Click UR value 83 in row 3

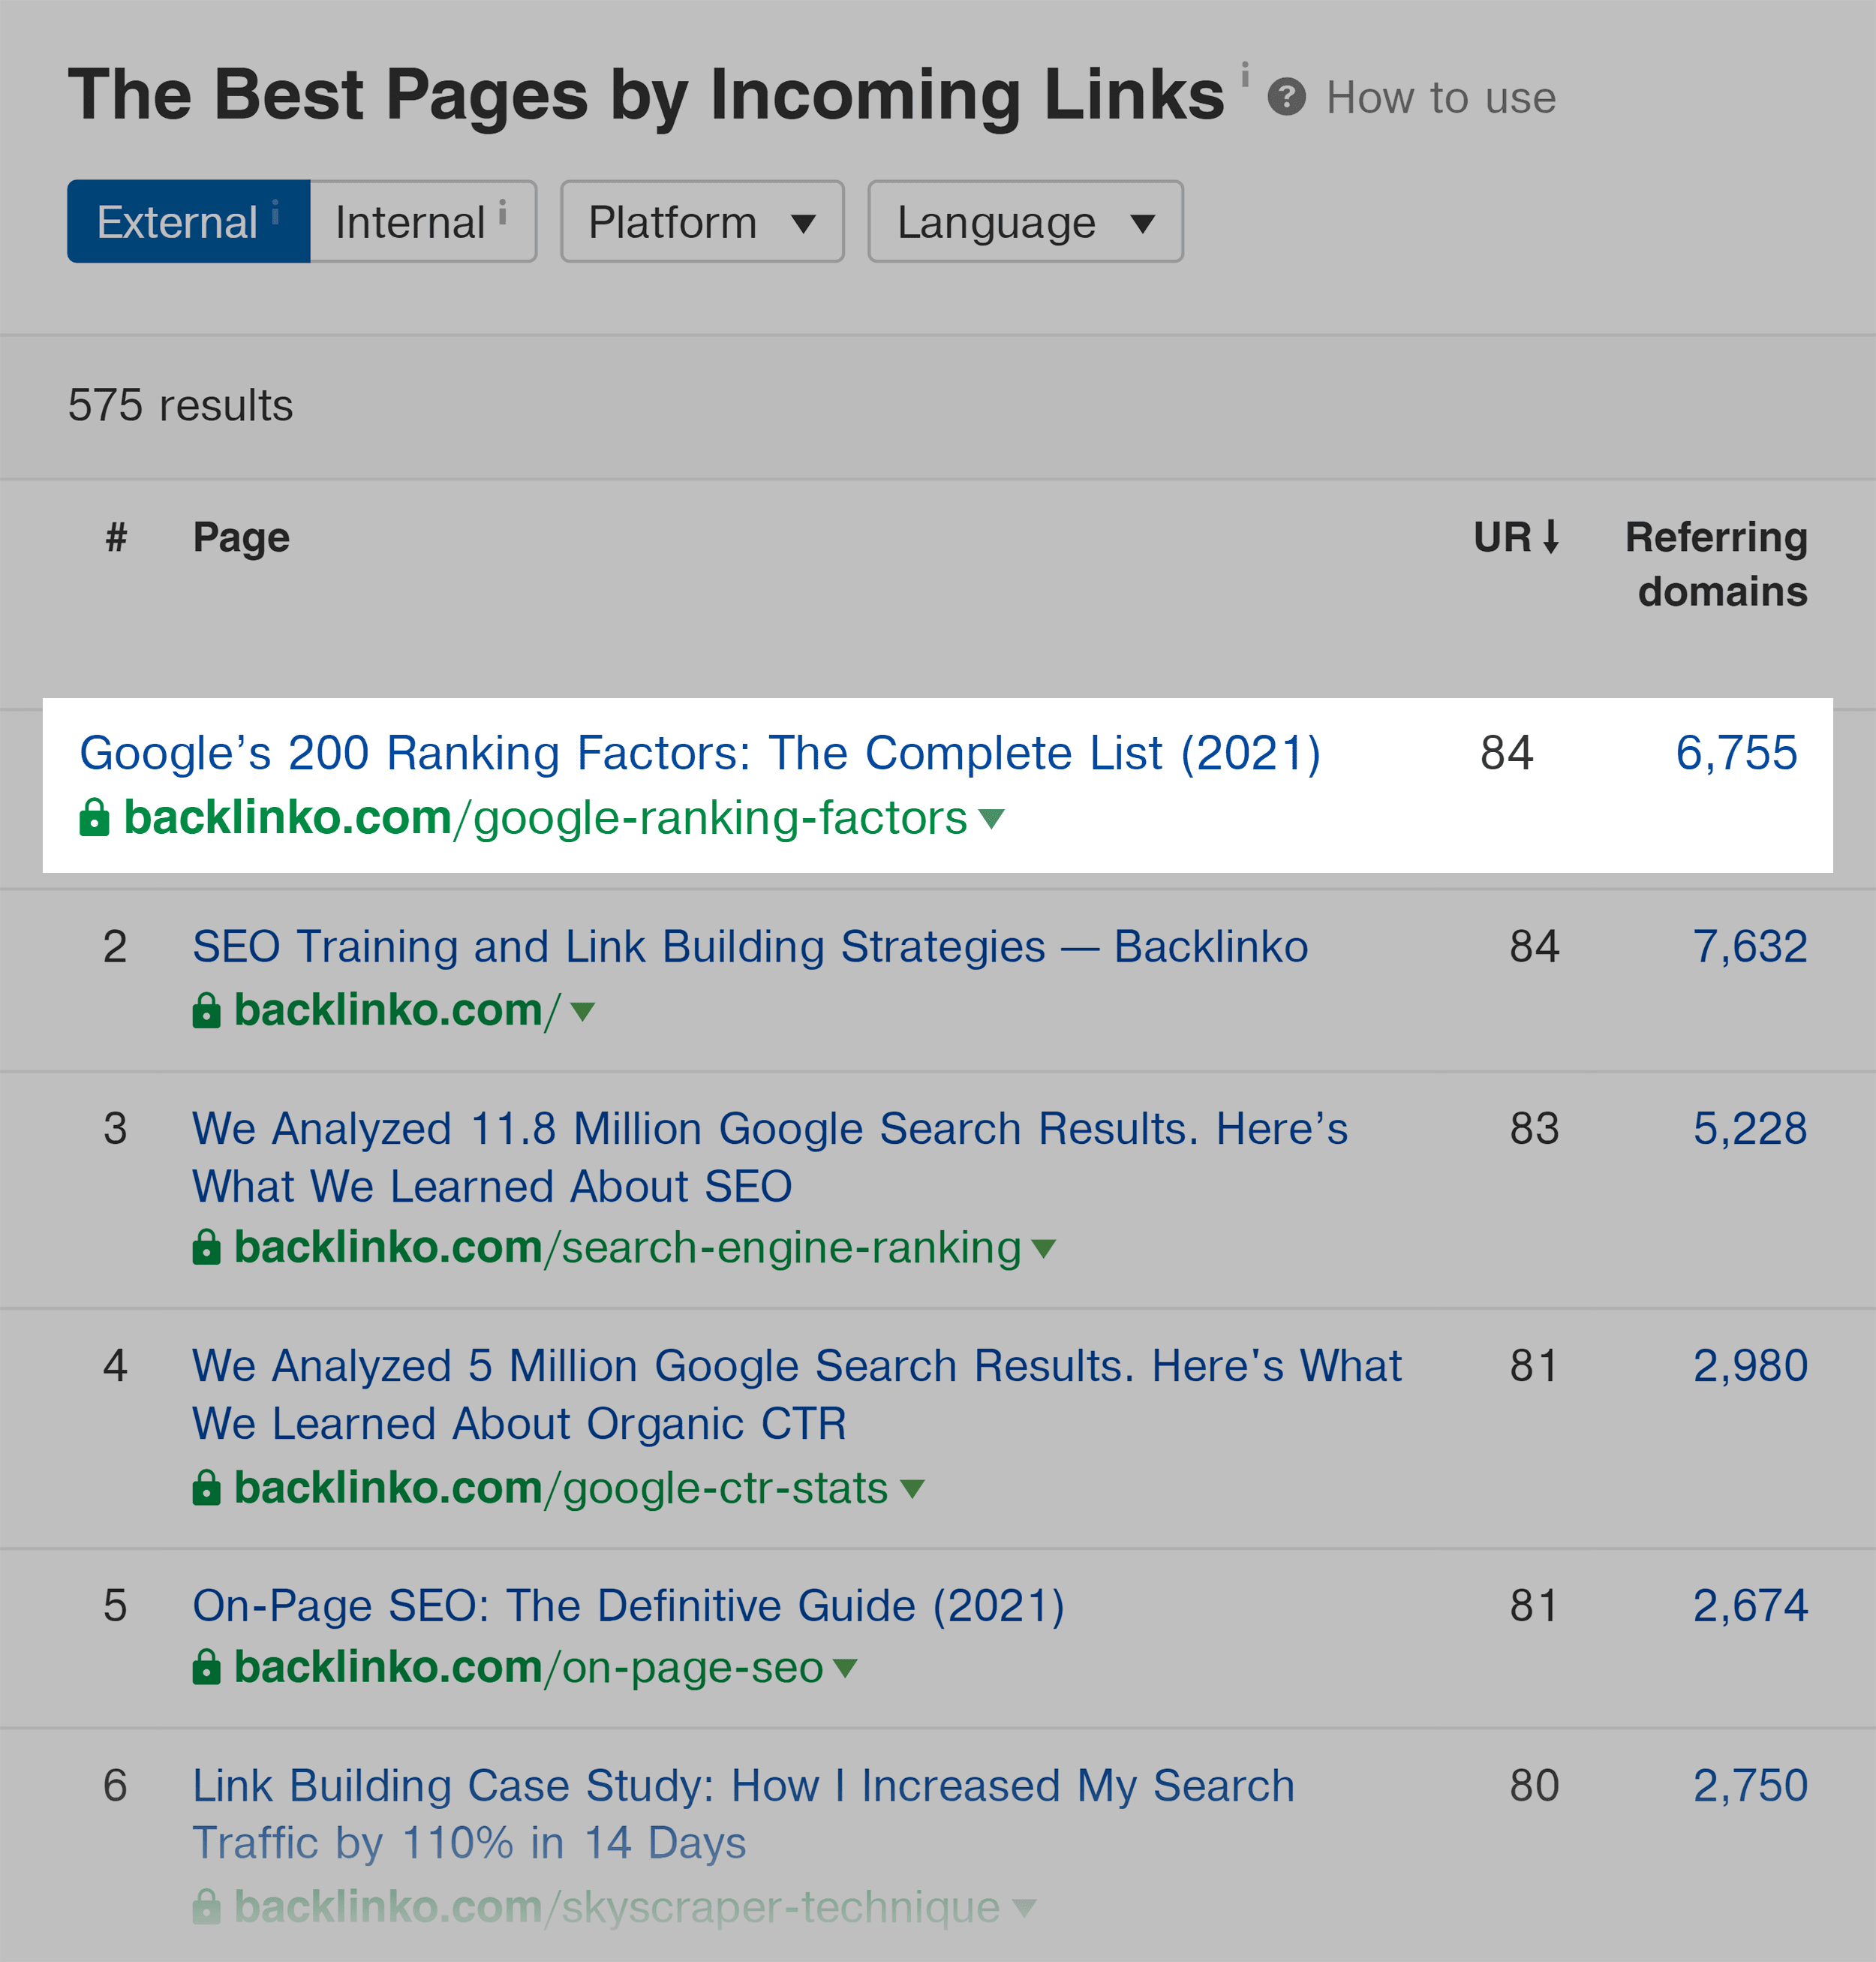coord(1534,1129)
